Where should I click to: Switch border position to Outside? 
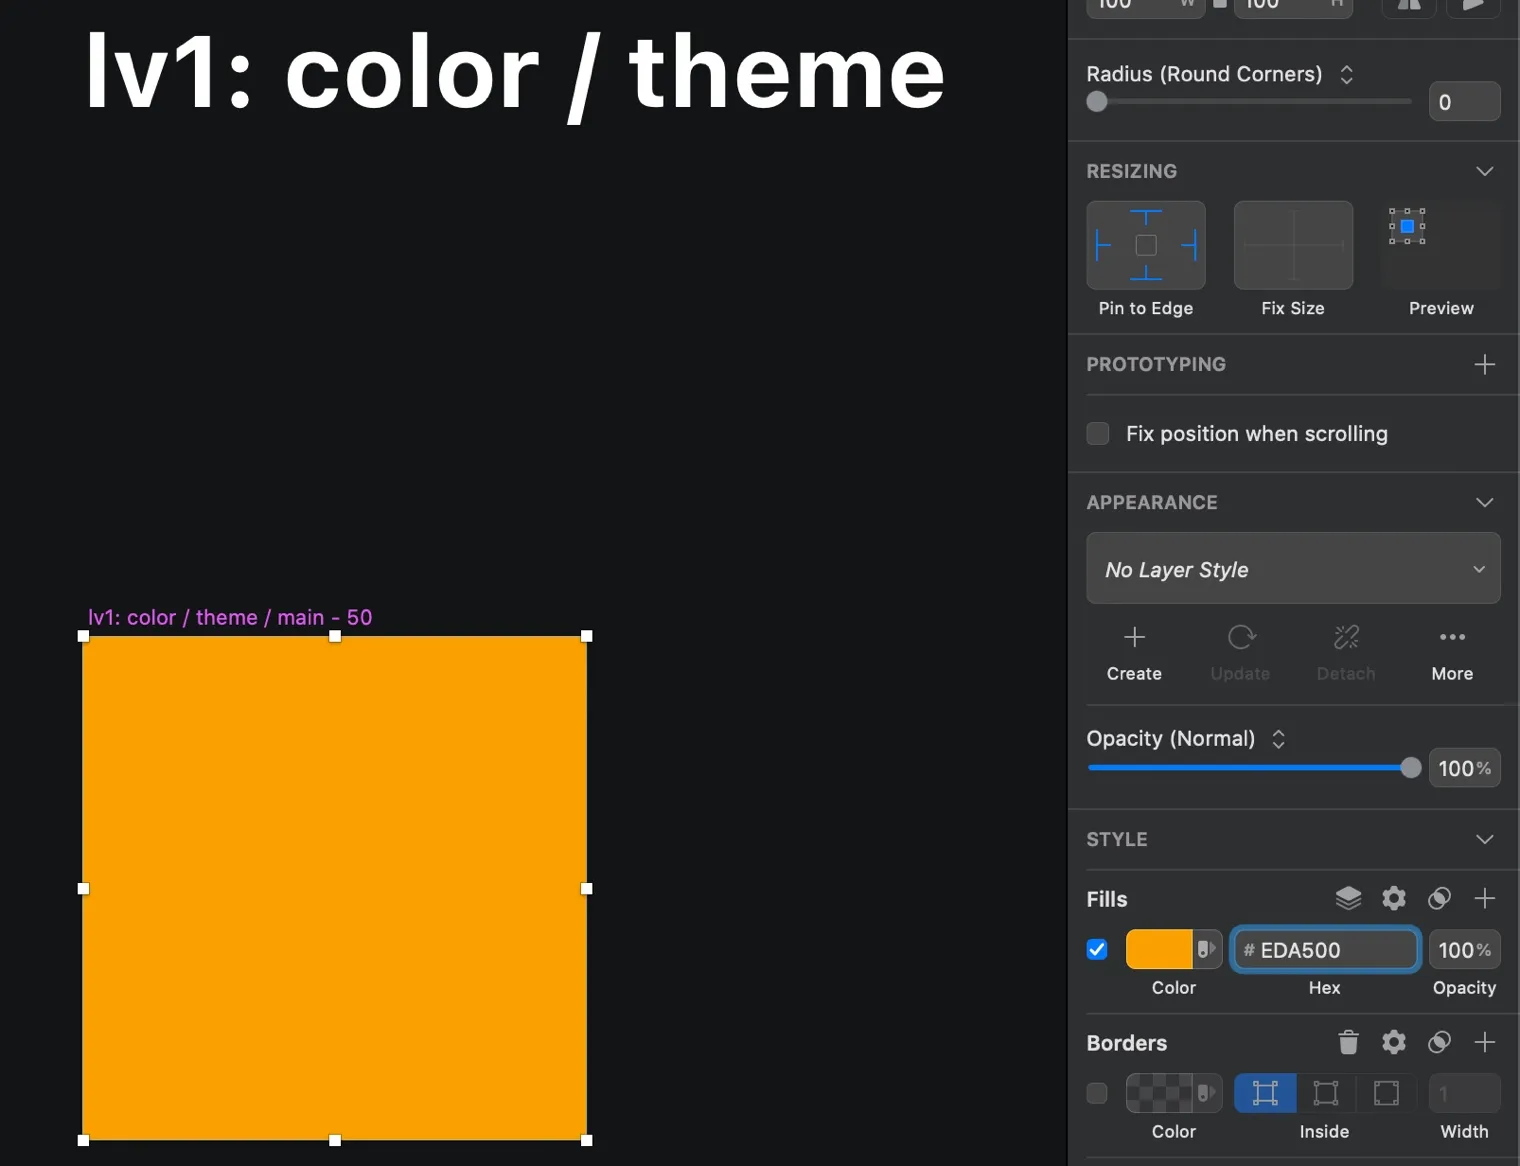click(1385, 1093)
